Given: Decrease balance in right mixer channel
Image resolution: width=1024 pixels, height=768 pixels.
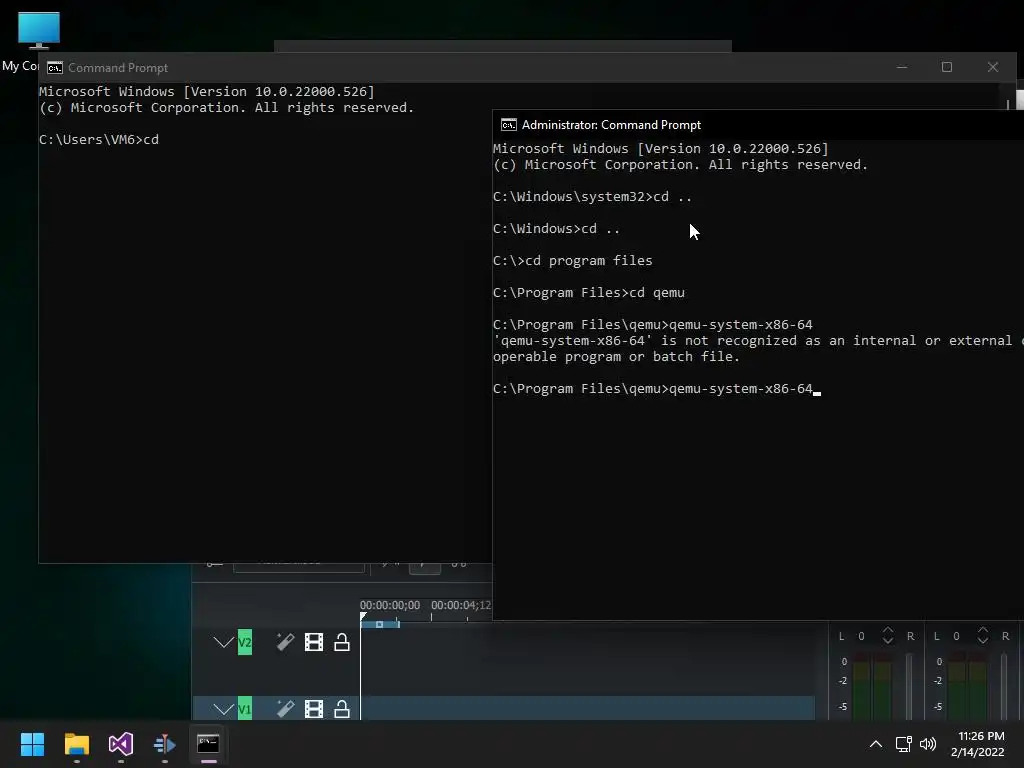Looking at the screenshot, I should click(x=983, y=641).
